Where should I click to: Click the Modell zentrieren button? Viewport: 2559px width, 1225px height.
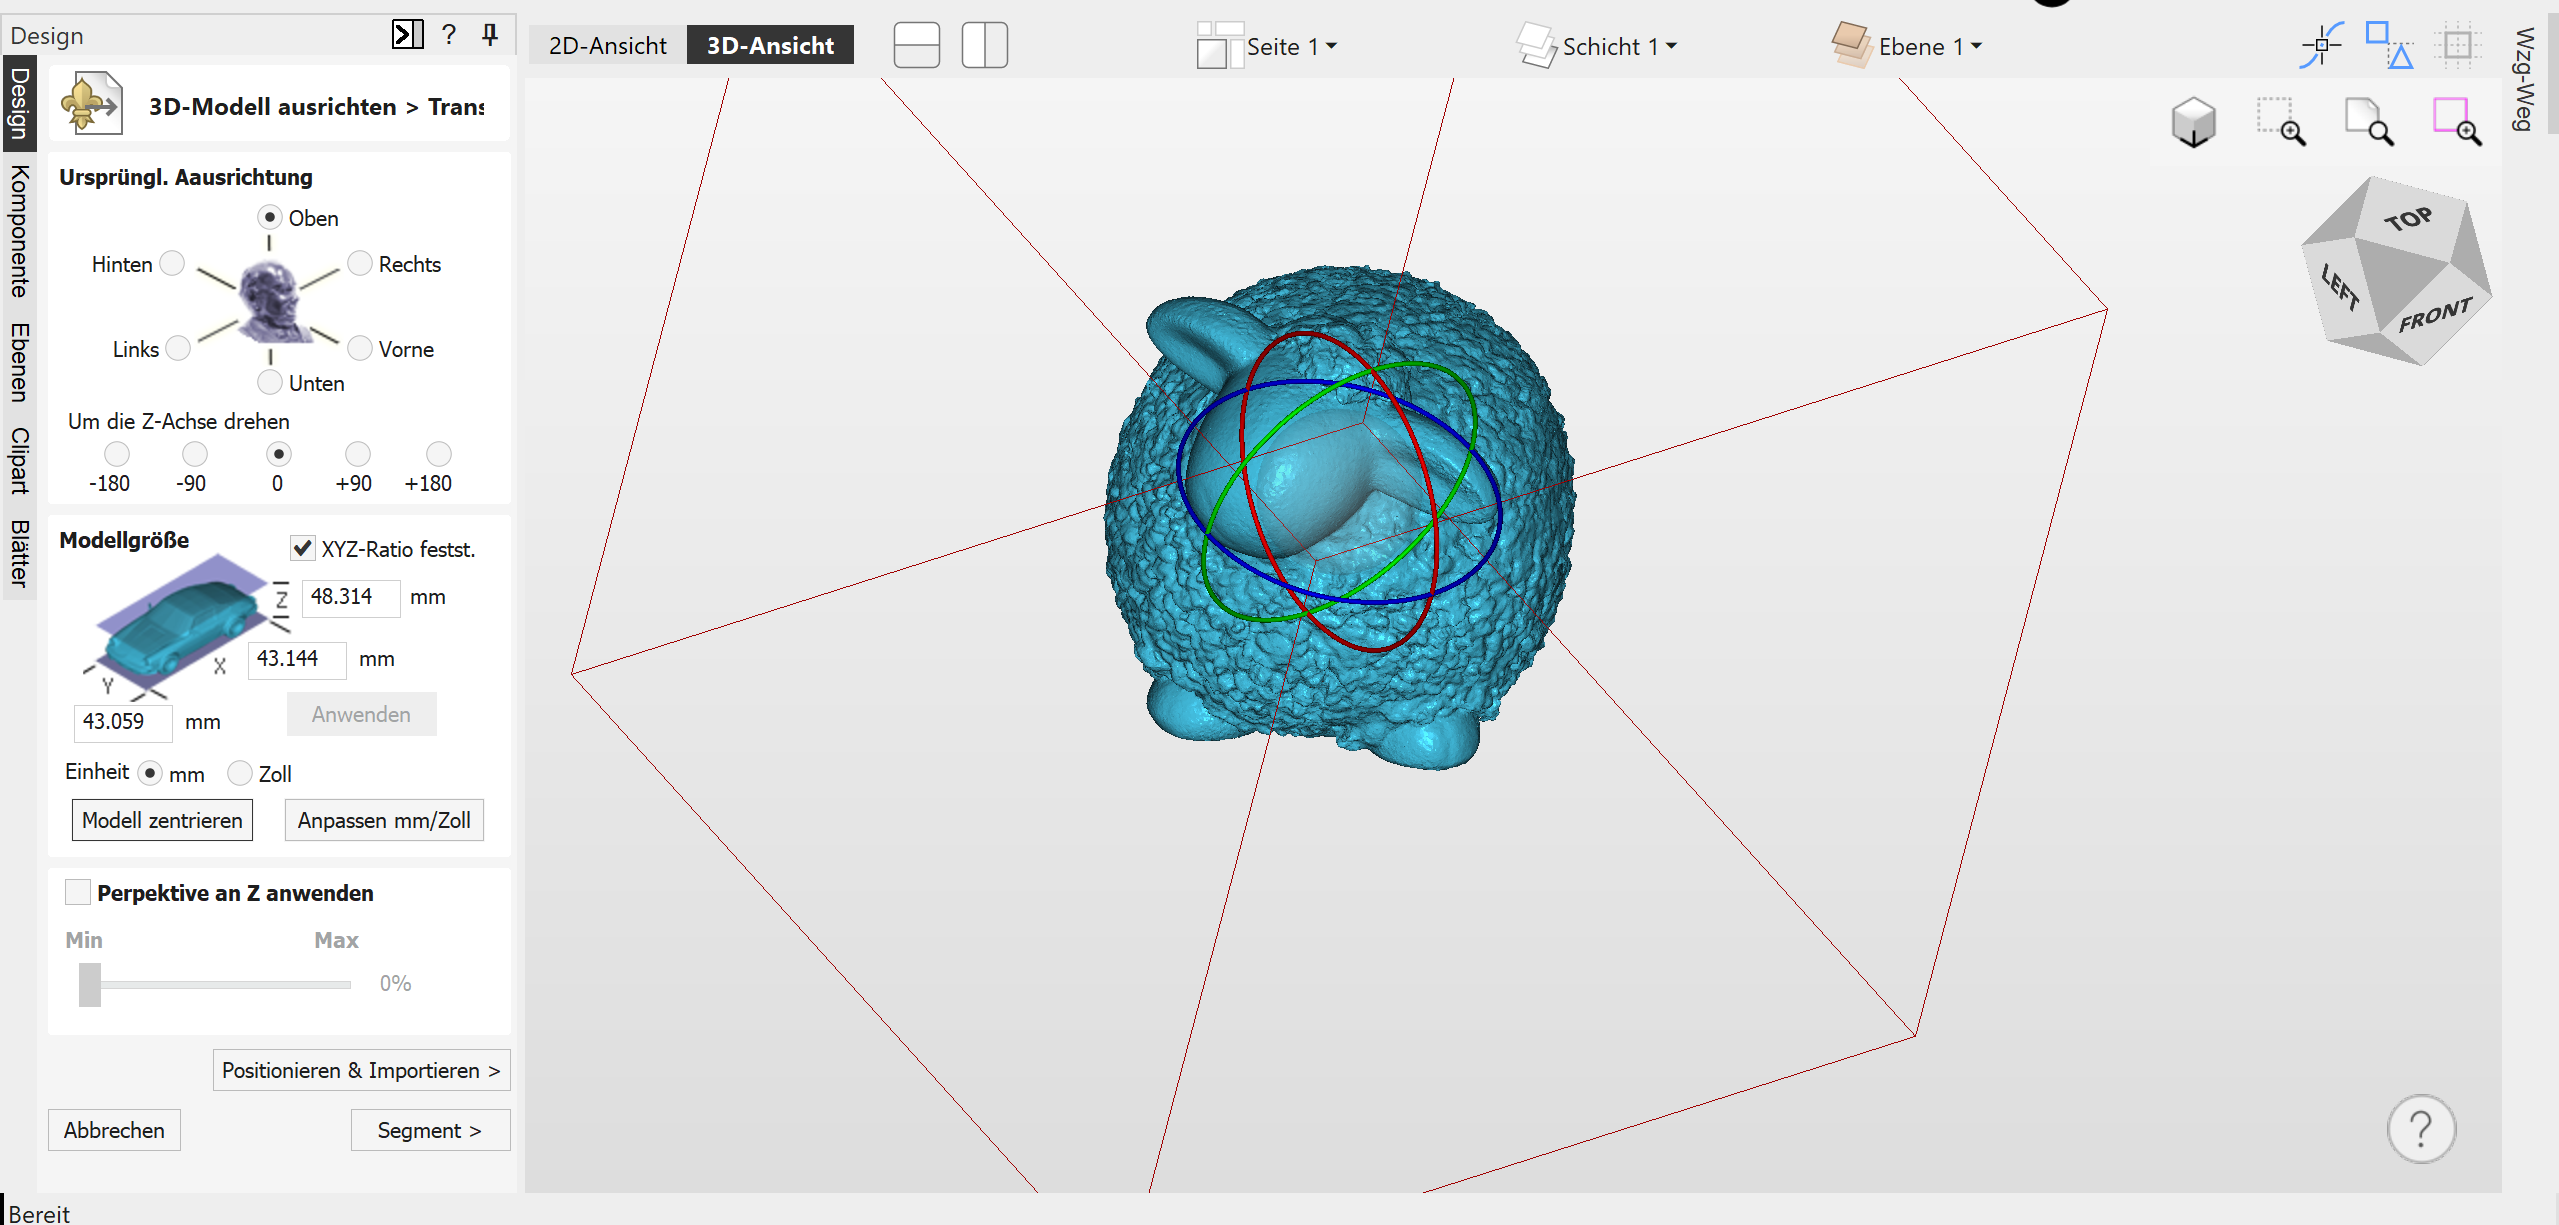tap(162, 820)
